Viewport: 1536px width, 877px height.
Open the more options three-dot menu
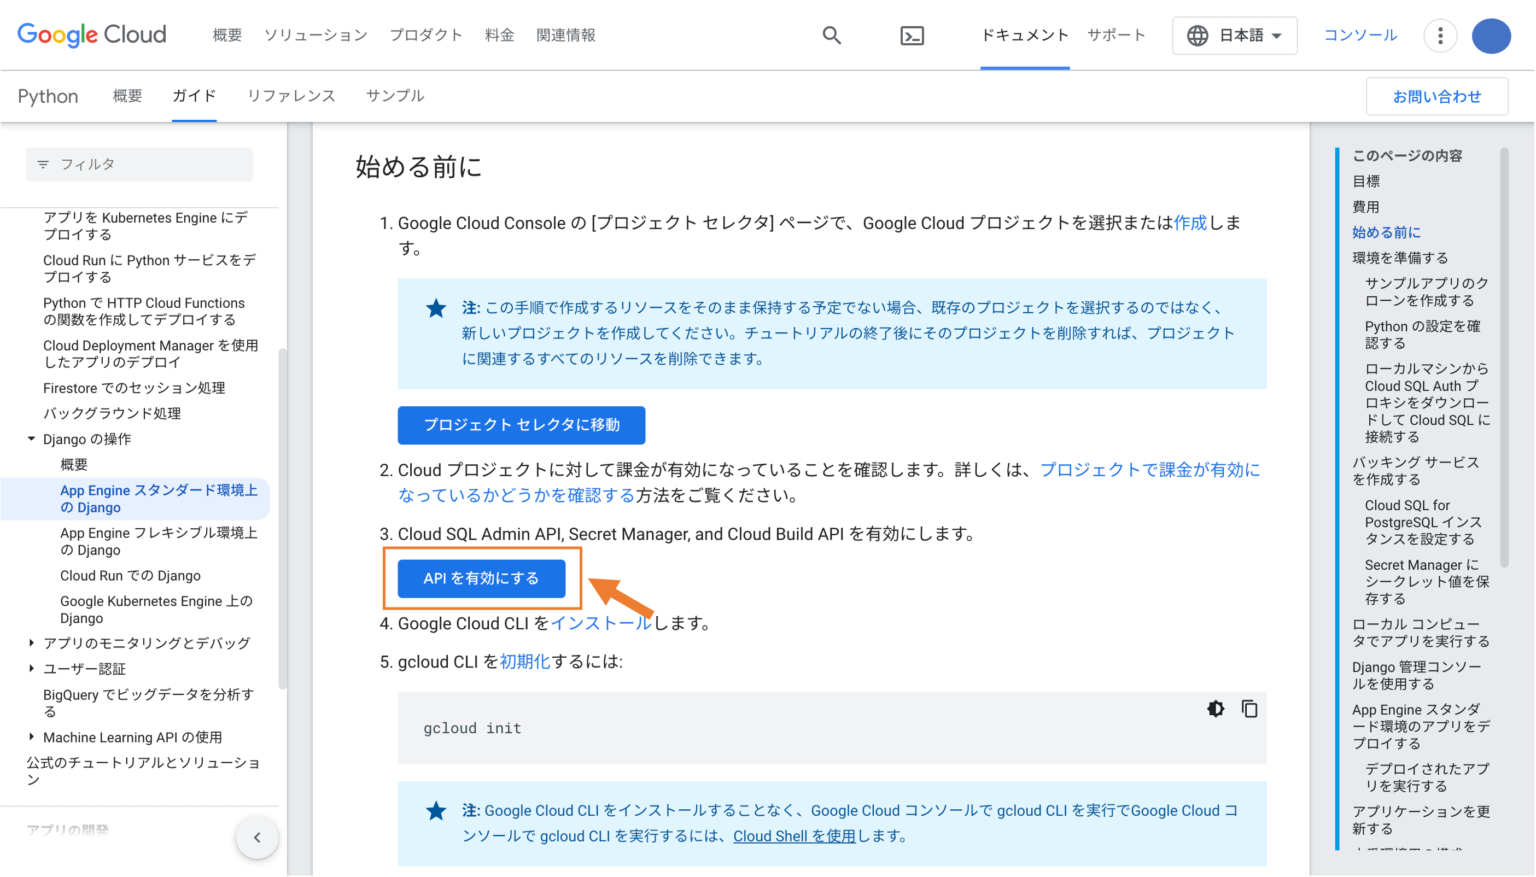[x=1440, y=35]
